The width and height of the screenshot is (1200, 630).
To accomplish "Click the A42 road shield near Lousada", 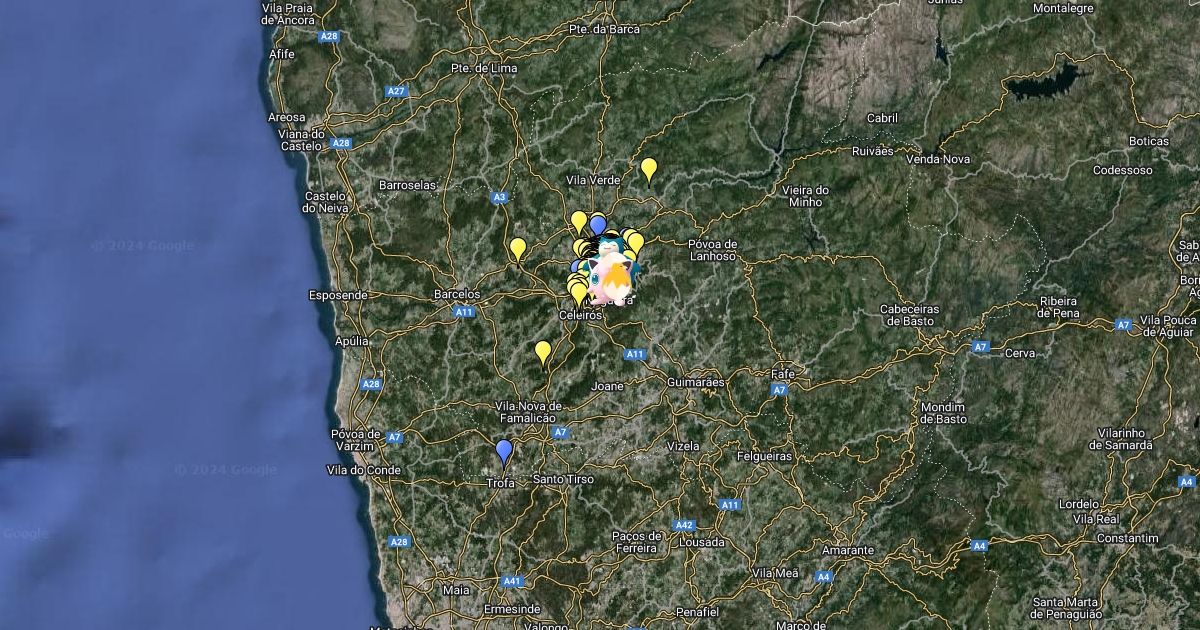I will (x=684, y=525).
